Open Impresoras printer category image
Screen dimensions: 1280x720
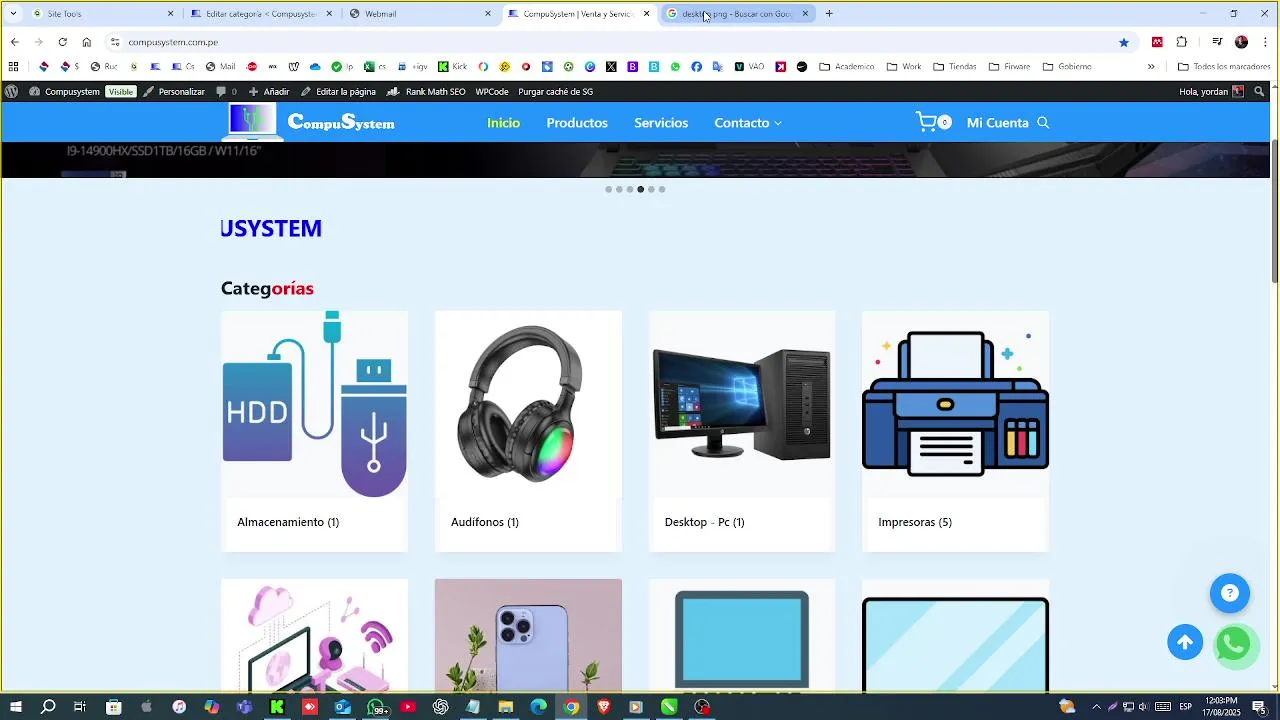click(955, 404)
